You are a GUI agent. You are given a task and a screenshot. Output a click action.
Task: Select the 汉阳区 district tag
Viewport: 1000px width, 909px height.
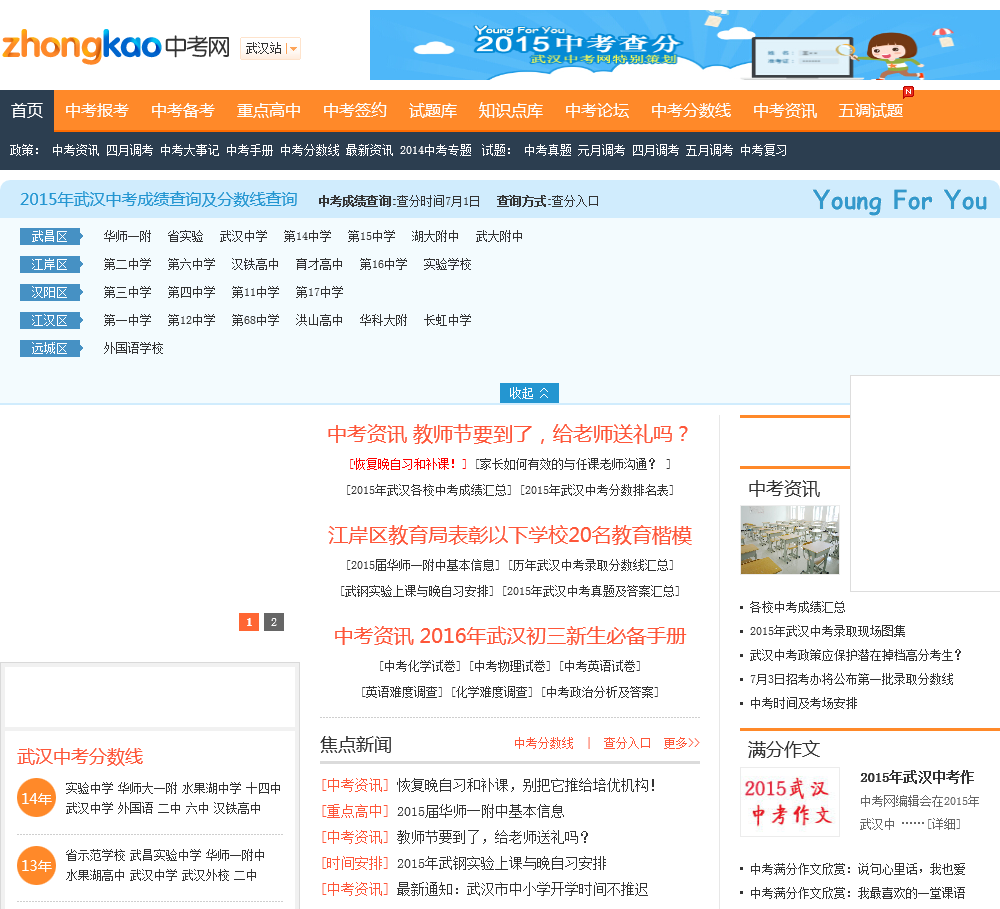51,293
